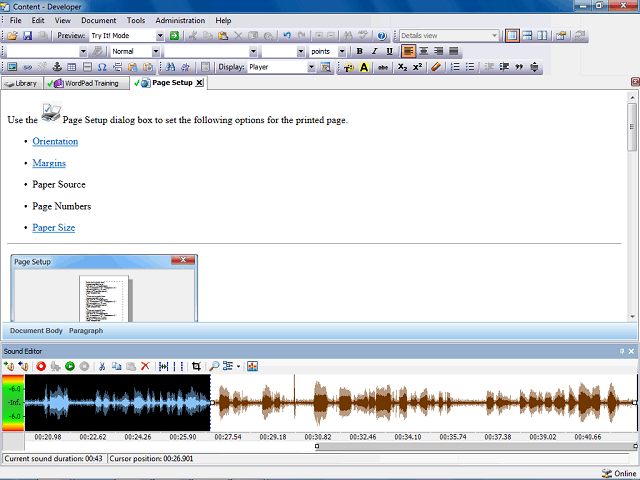Open the Tools menu
Viewport: 640px width, 480px height.
[x=136, y=20]
